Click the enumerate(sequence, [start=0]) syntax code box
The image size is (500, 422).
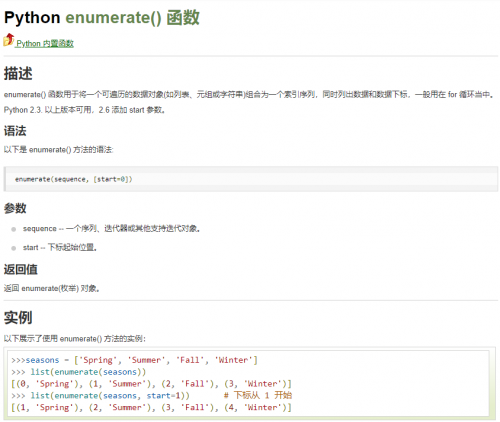[x=251, y=179]
